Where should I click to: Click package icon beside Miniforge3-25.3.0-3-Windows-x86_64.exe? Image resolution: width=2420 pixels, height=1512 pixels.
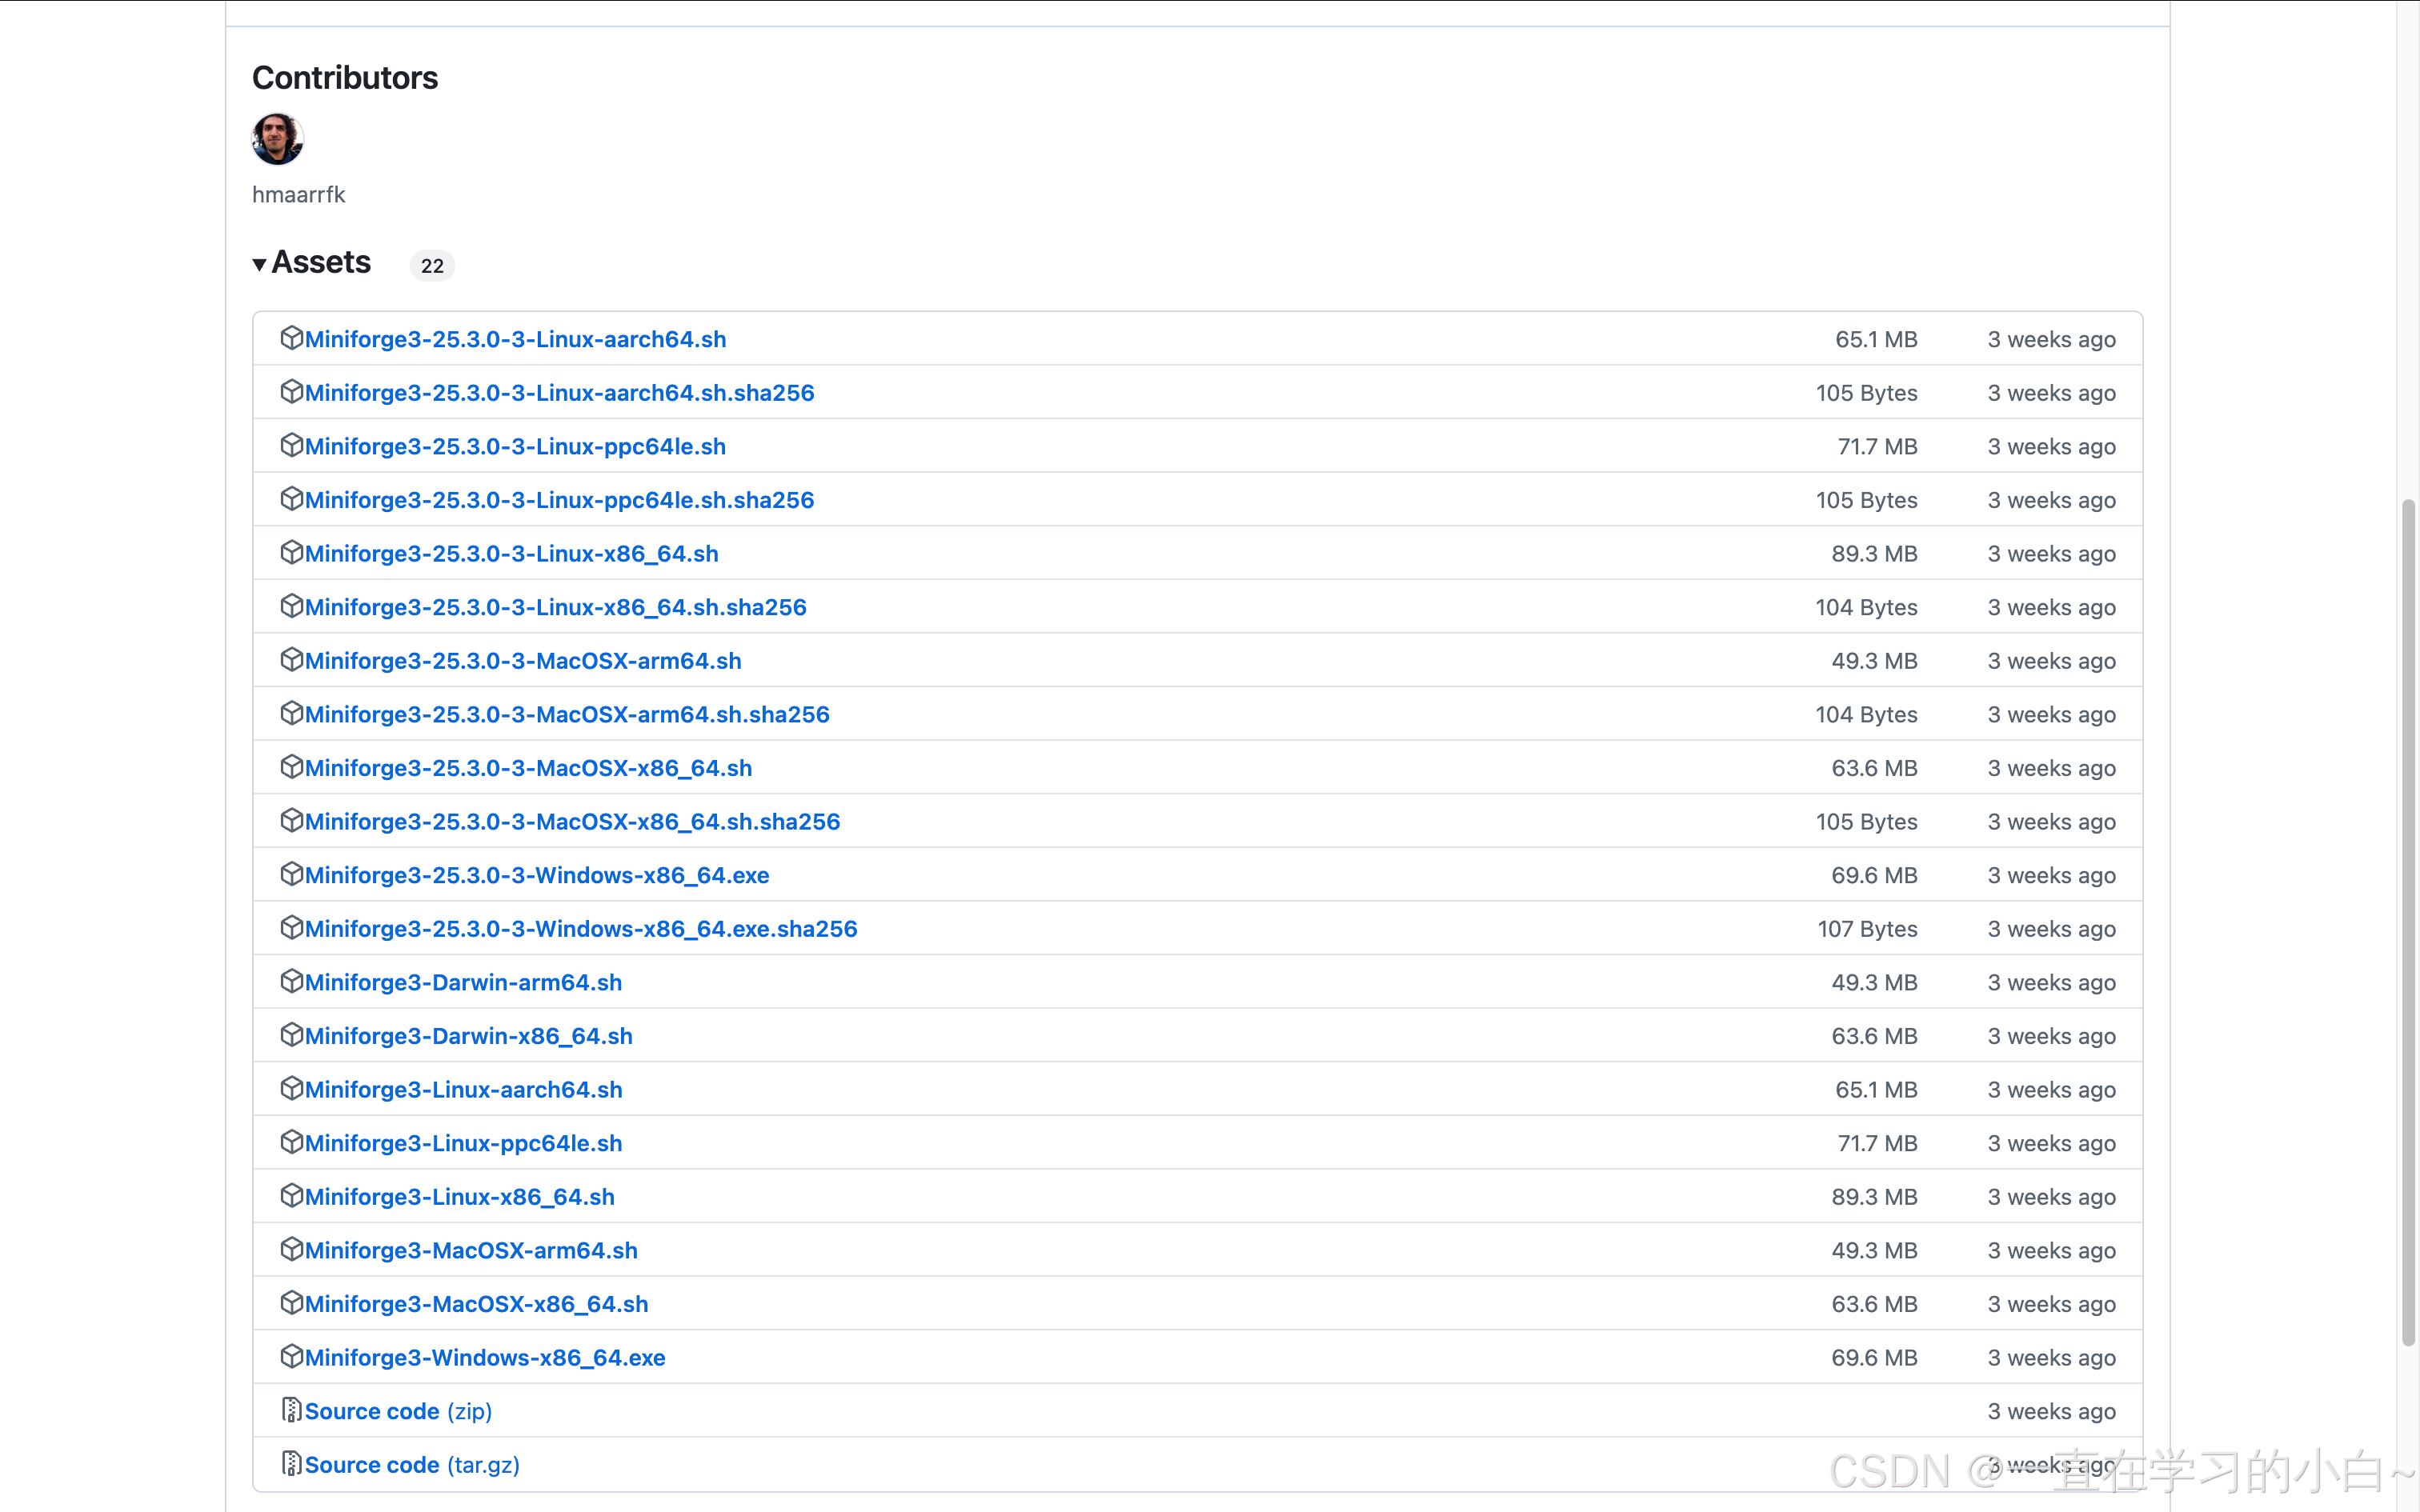tap(291, 873)
